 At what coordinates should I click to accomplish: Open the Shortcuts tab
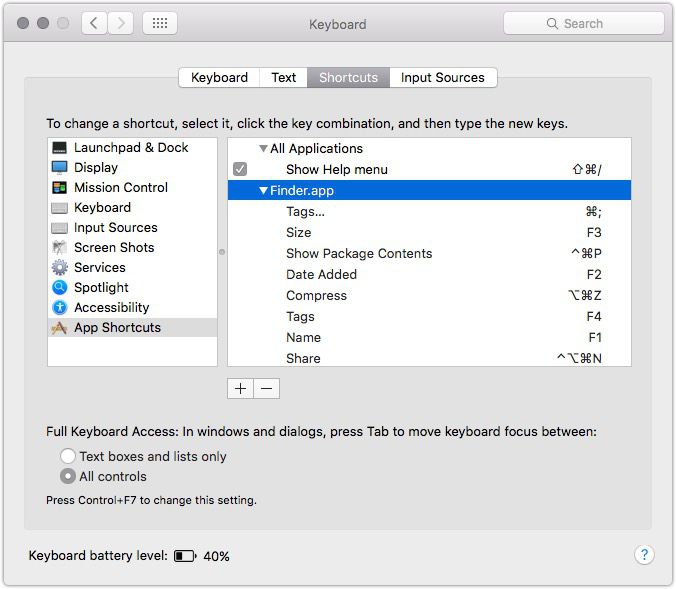pos(348,78)
